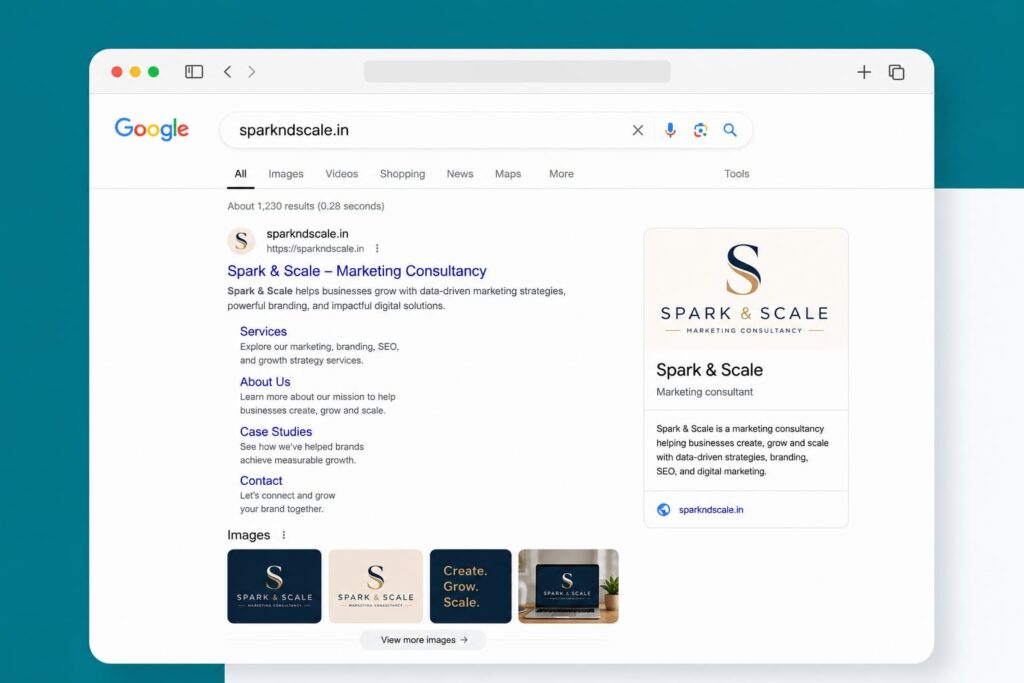Open the three-dot menu beside sparkndscale.in URL

coord(377,249)
